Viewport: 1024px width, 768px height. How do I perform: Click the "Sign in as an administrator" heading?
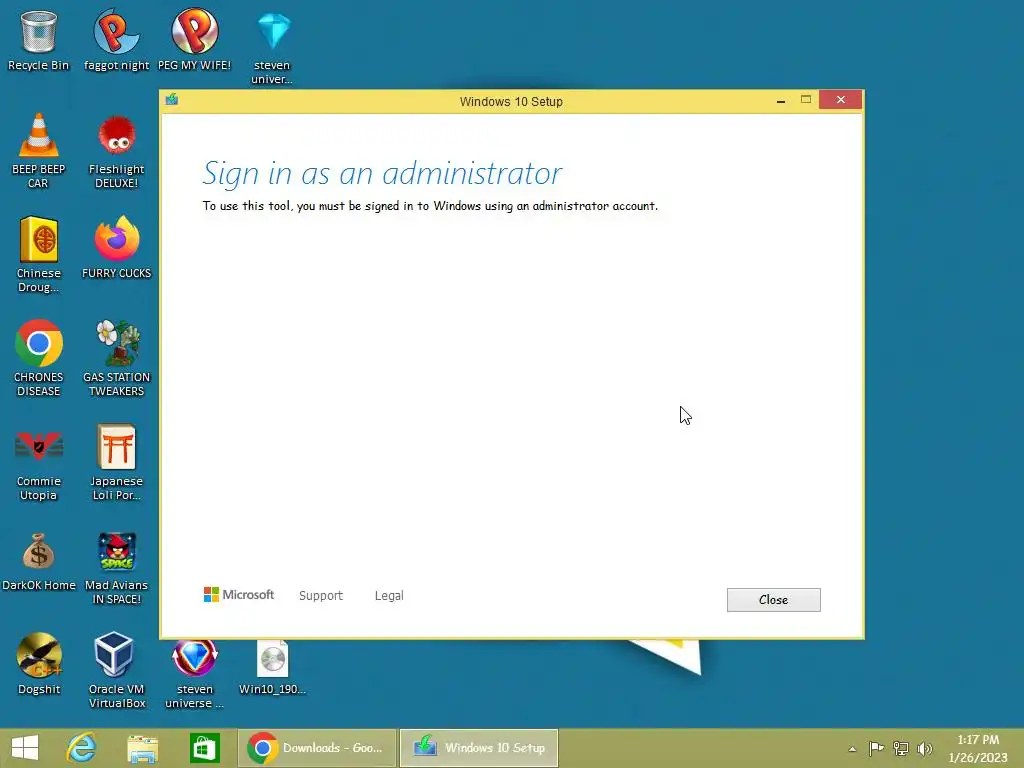382,173
